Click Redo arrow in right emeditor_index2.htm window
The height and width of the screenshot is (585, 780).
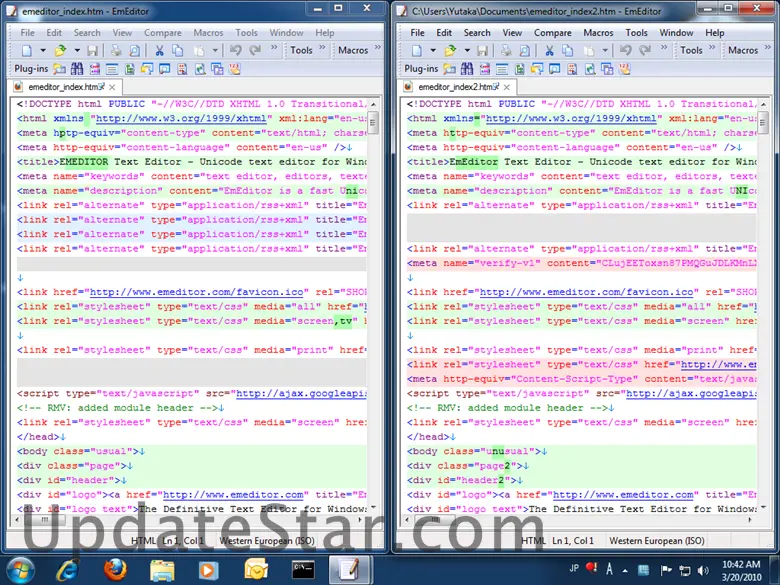(x=645, y=50)
